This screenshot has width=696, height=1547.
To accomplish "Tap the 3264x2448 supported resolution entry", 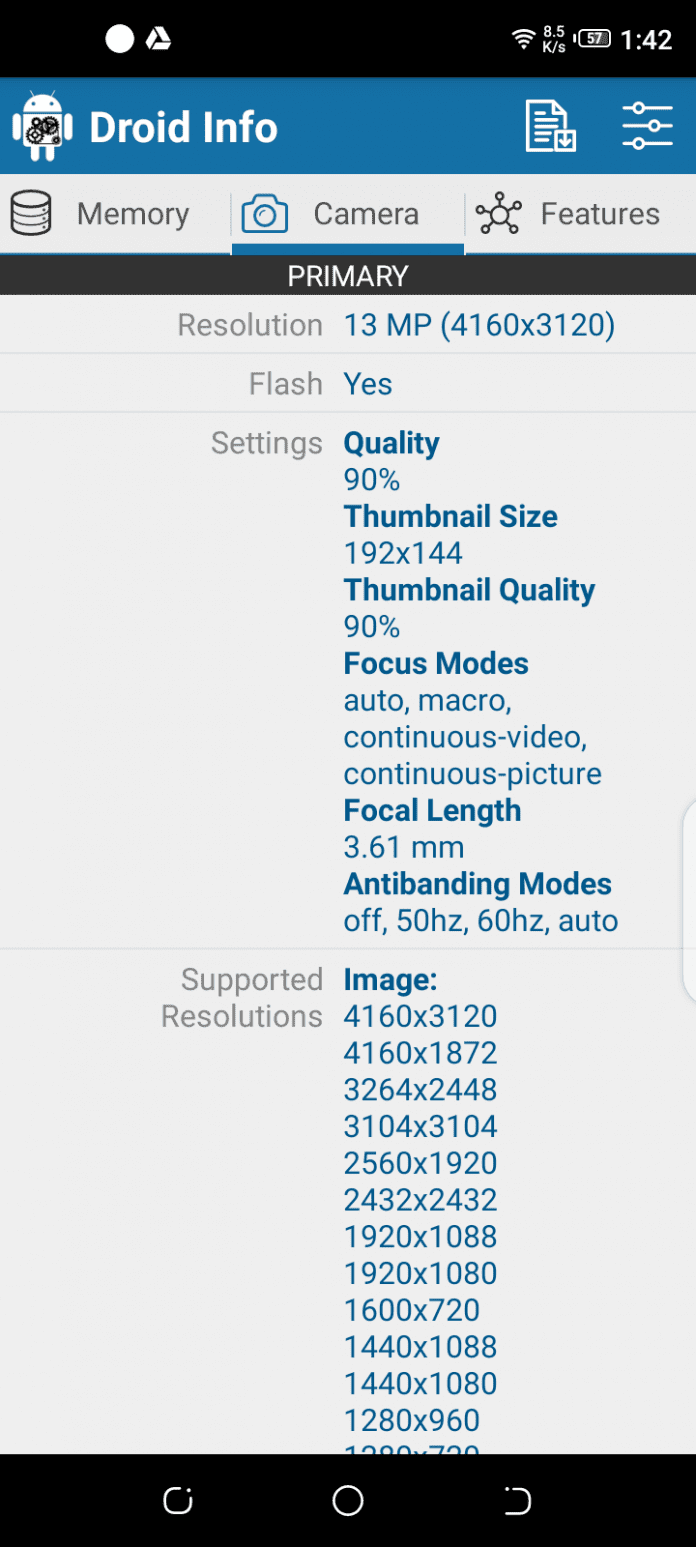I will (x=420, y=1090).
